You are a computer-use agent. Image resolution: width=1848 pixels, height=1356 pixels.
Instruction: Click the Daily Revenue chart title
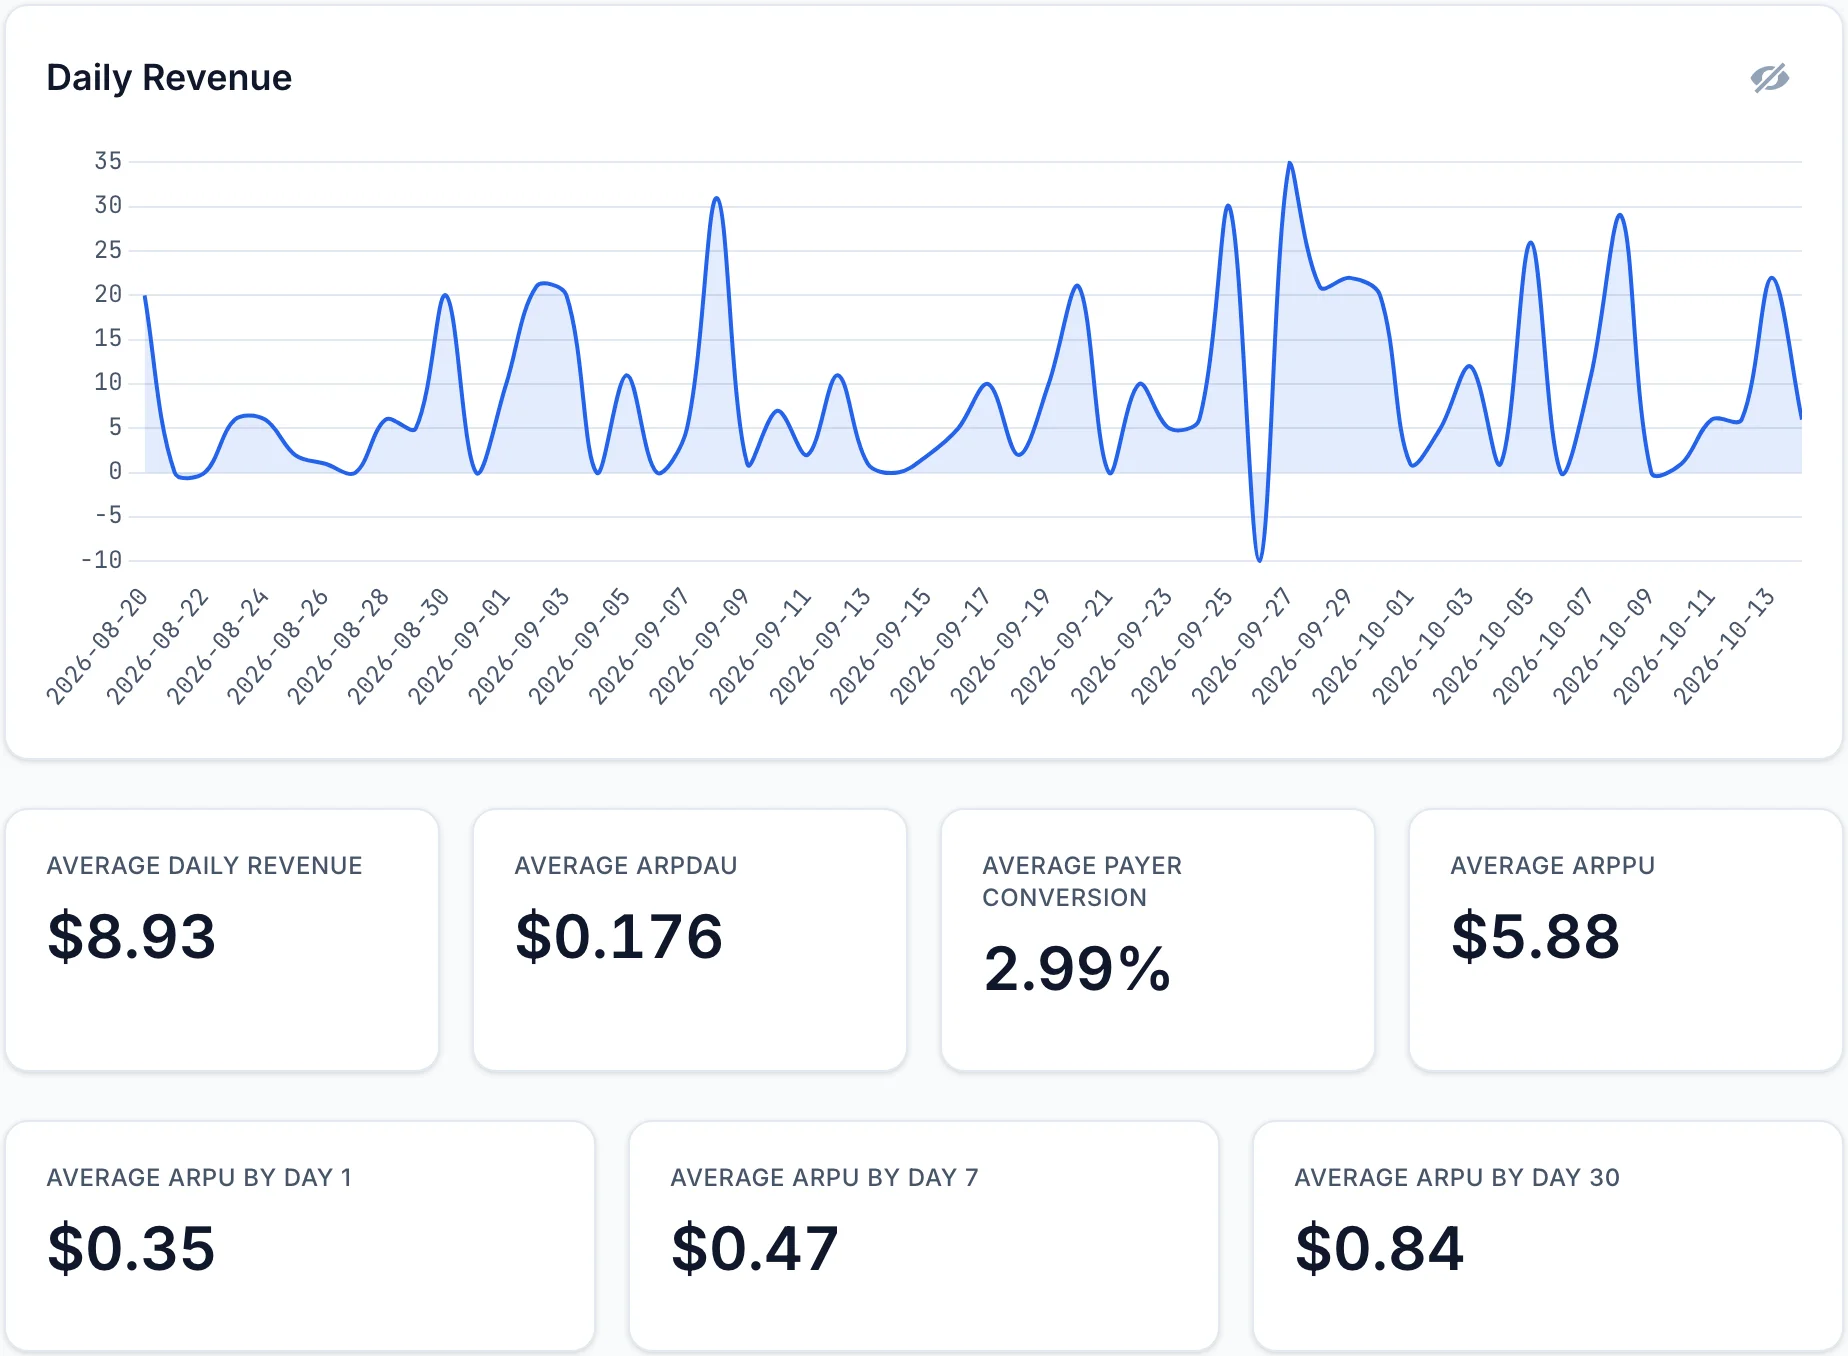[x=169, y=78]
